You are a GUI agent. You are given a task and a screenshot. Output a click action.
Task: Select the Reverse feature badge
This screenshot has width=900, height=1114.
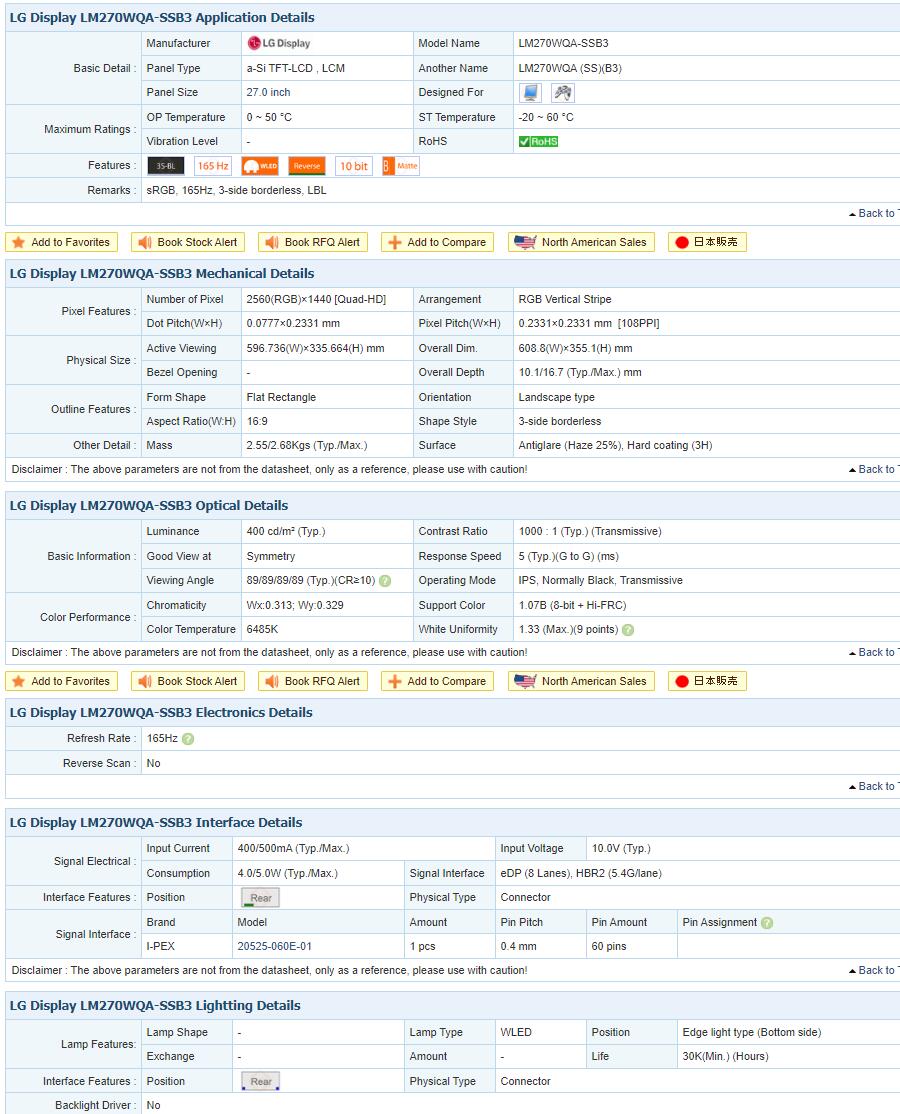point(307,166)
